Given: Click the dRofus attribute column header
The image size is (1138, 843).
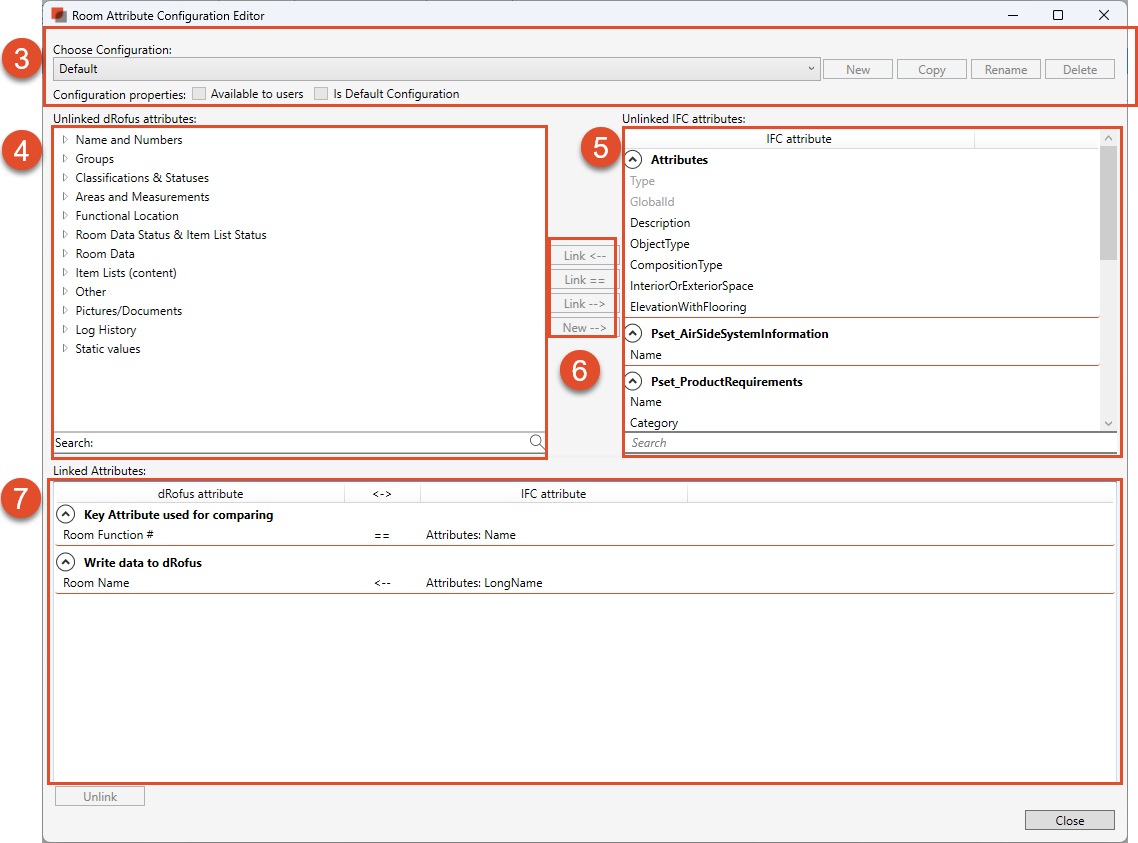Looking at the screenshot, I should pos(200,494).
